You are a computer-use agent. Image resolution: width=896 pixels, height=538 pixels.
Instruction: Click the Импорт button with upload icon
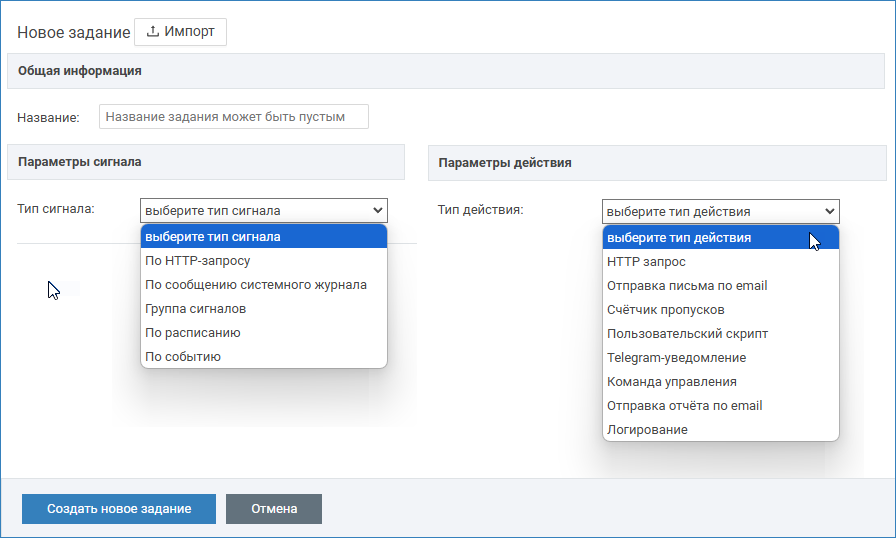pos(180,32)
